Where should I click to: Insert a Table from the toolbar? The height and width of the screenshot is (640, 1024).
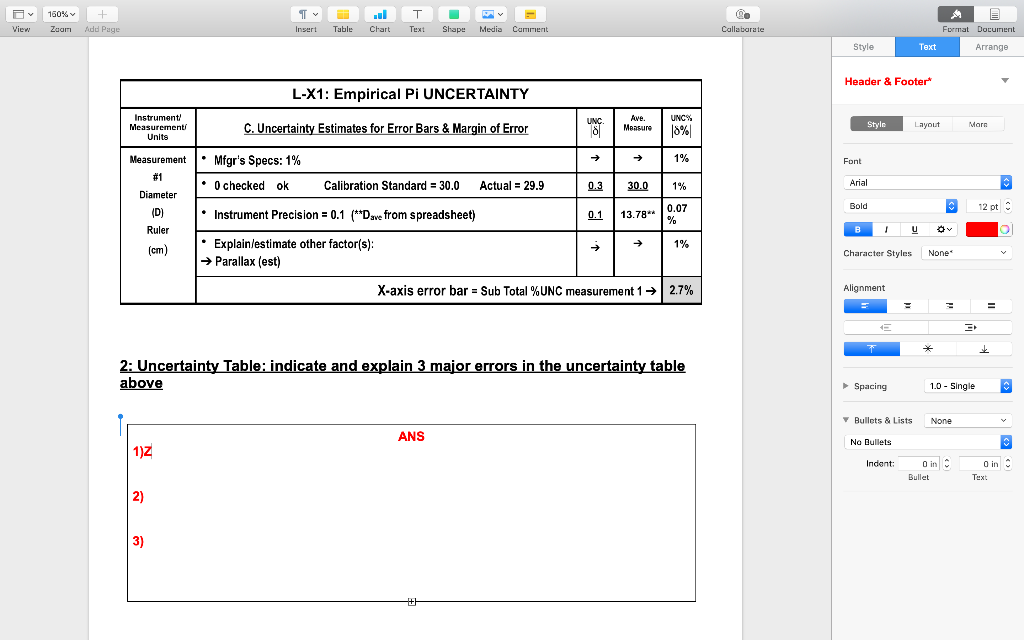pos(342,14)
